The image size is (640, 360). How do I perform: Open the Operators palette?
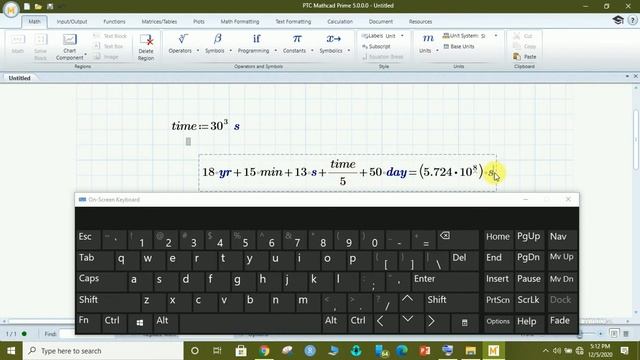tap(180, 44)
